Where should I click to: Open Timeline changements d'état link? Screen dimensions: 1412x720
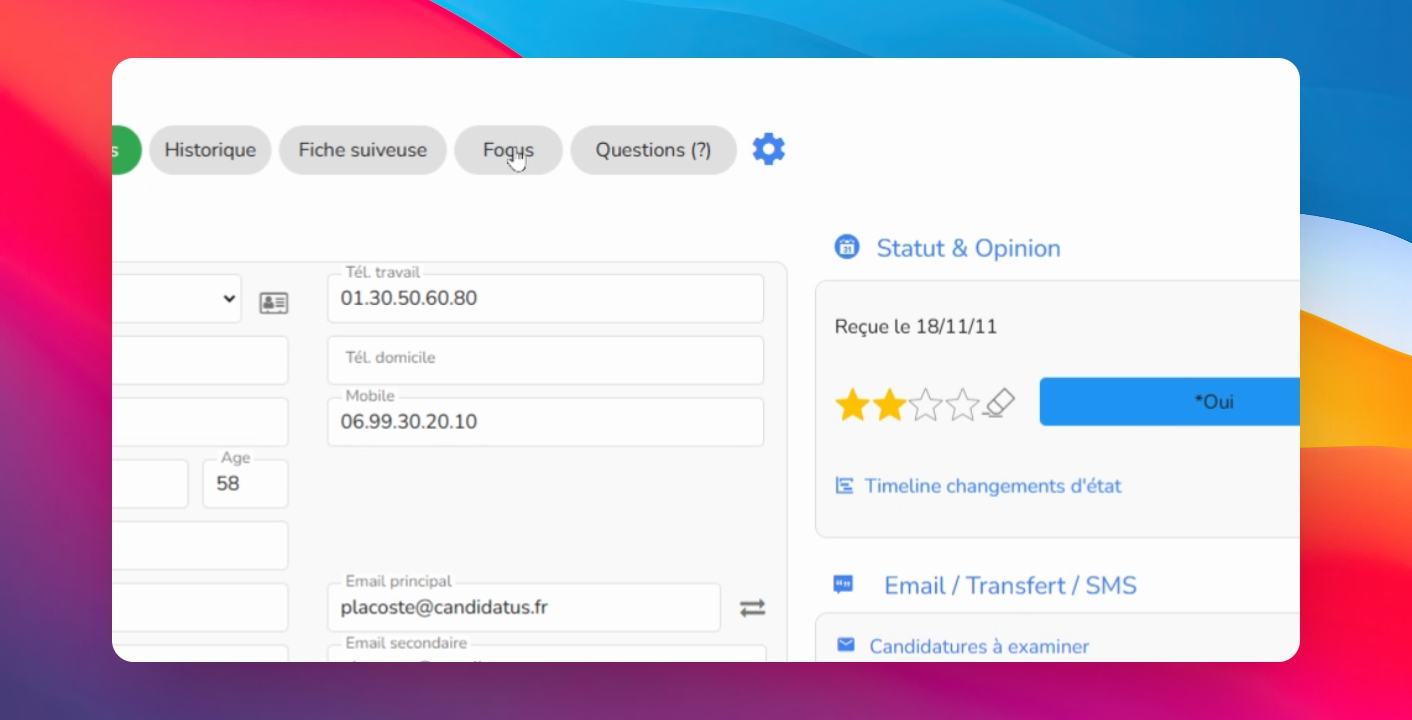click(x=992, y=486)
